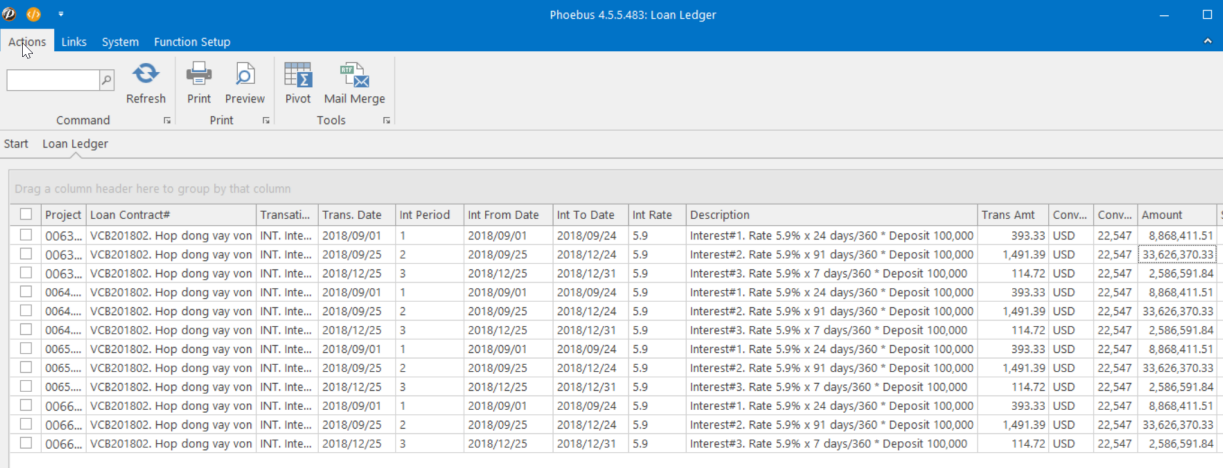Image resolution: width=1223 pixels, height=468 pixels.
Task: Check the first row's checkbox in the ledger
Action: pos(26,235)
